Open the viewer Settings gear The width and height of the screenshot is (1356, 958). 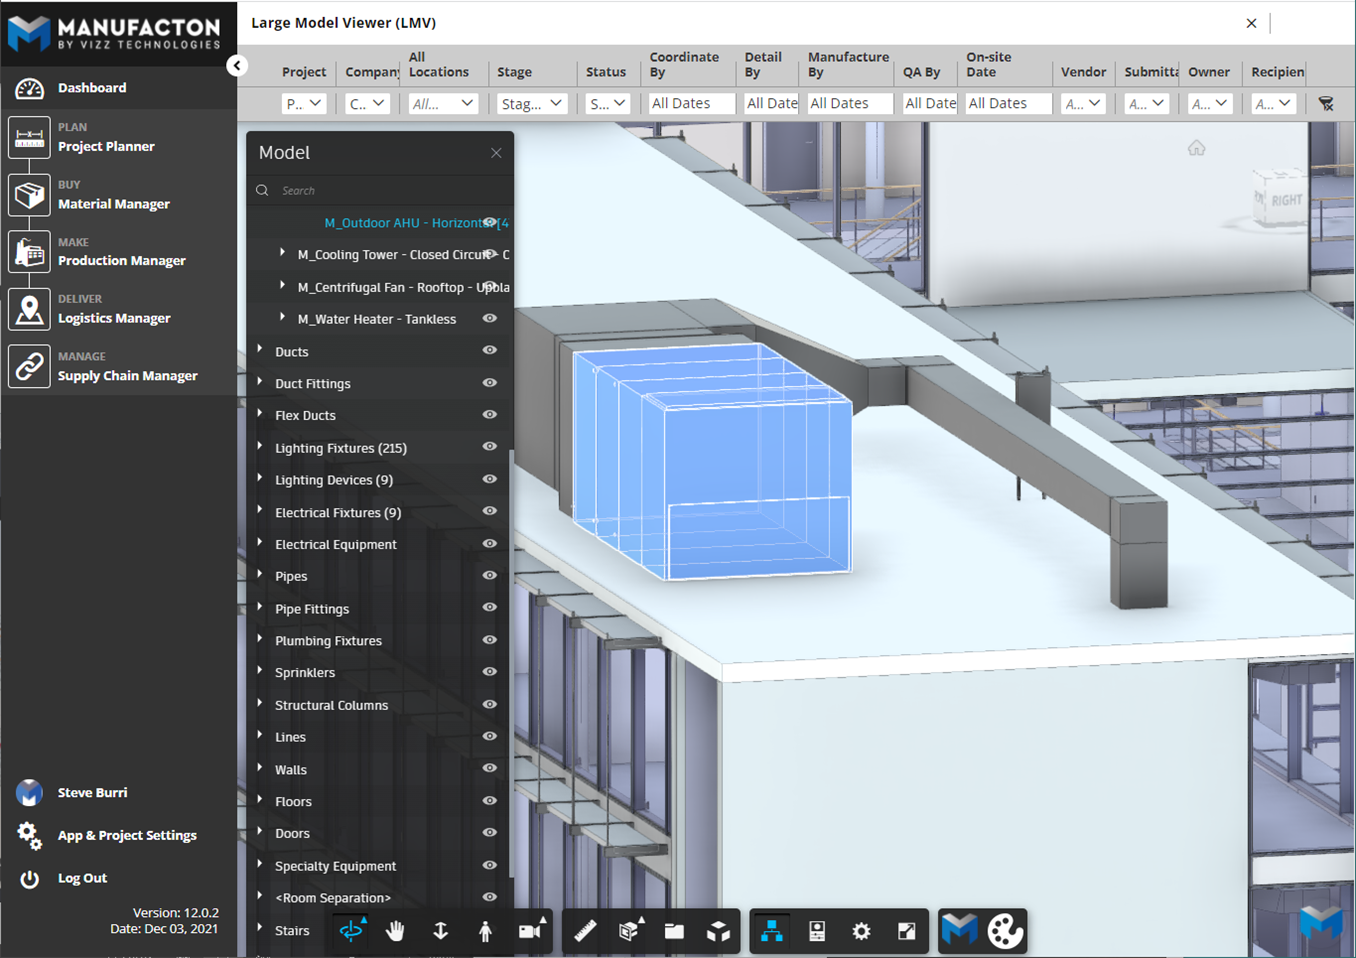pos(861,931)
